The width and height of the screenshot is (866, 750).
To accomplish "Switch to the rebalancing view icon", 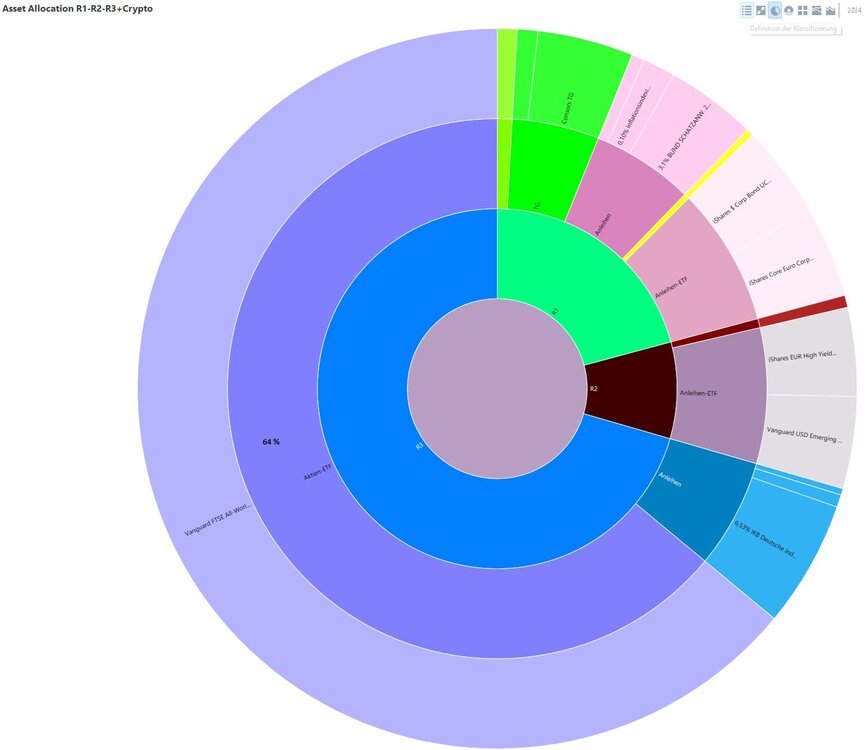I will [x=761, y=10].
